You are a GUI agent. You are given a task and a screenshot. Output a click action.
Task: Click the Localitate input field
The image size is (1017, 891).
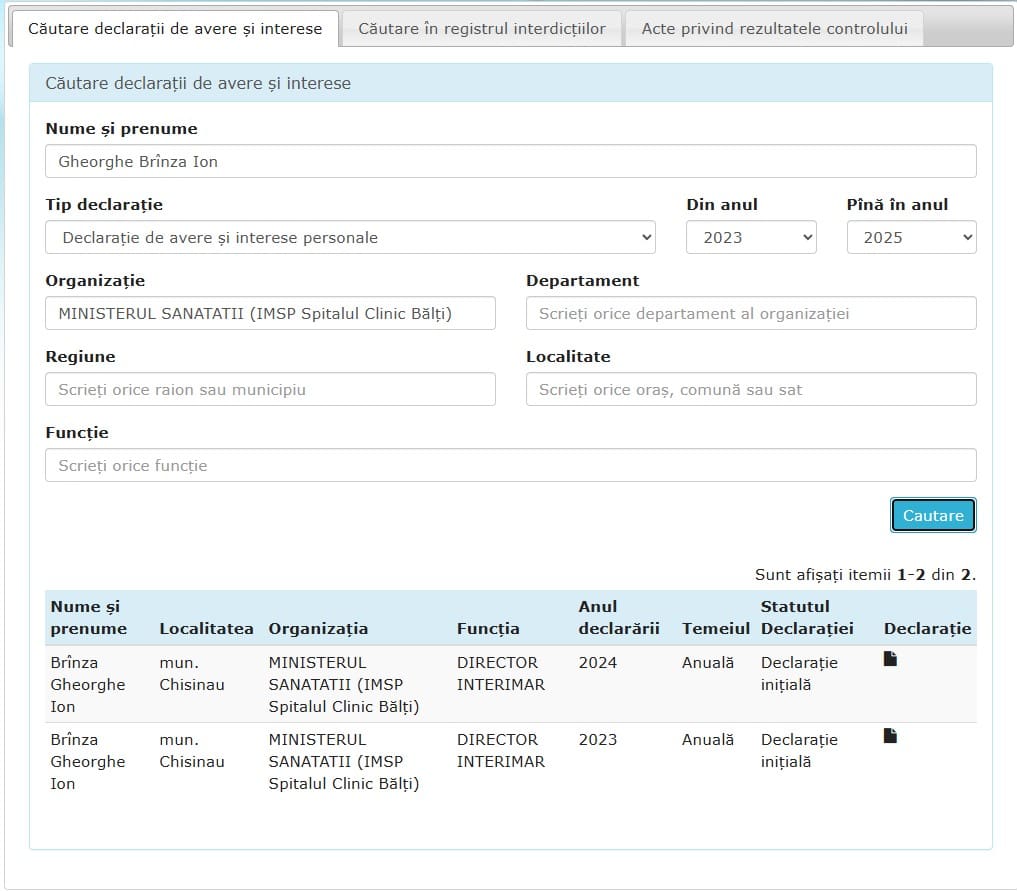[750, 389]
